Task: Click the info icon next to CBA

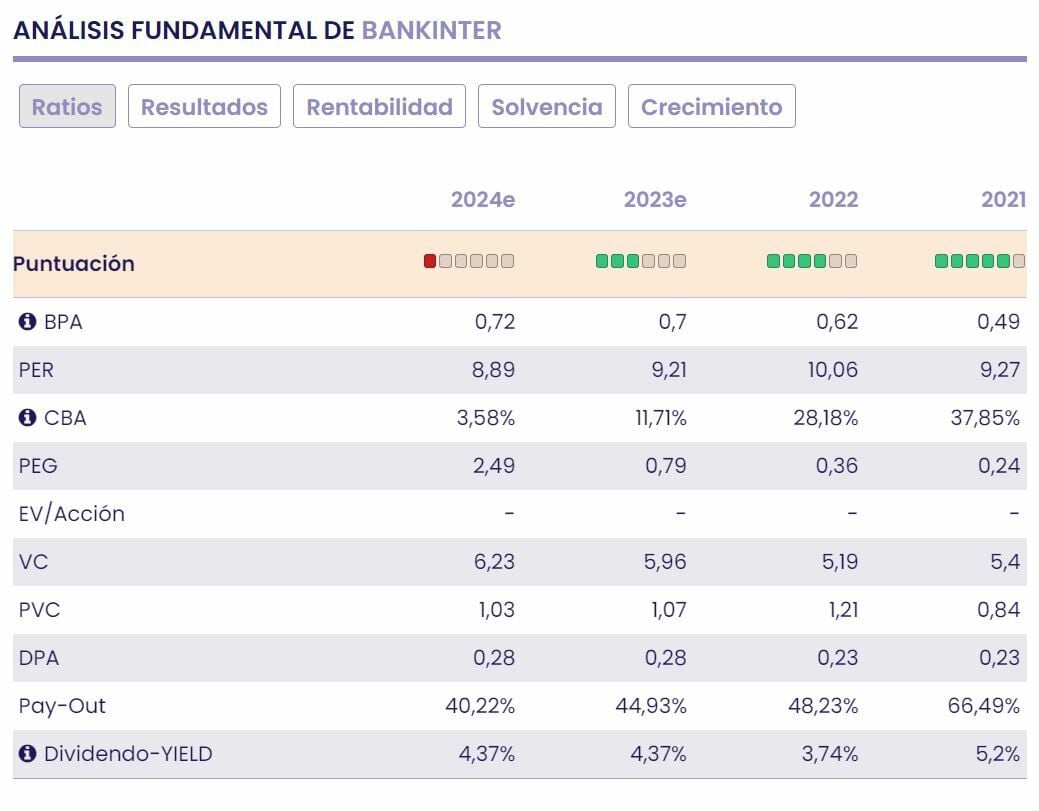Action: pos(28,418)
